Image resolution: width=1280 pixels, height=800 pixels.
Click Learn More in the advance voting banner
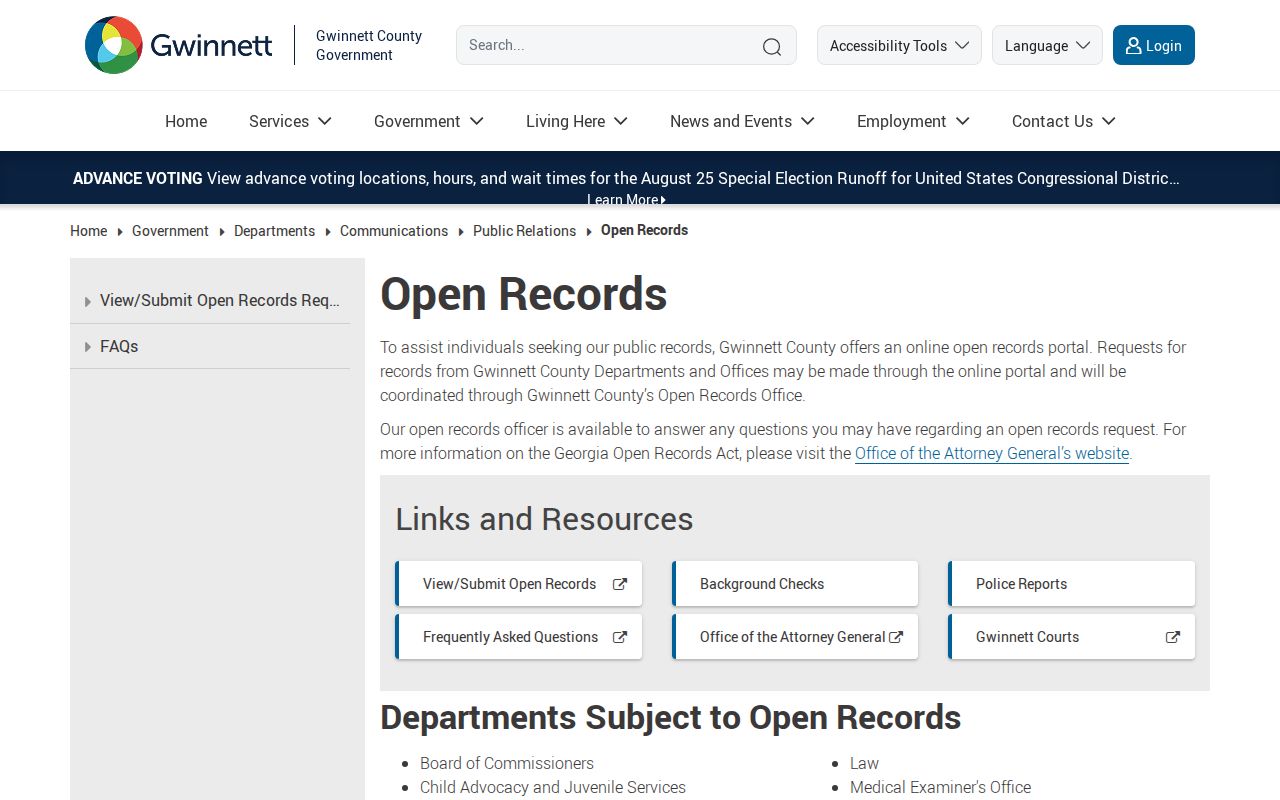[626, 199]
